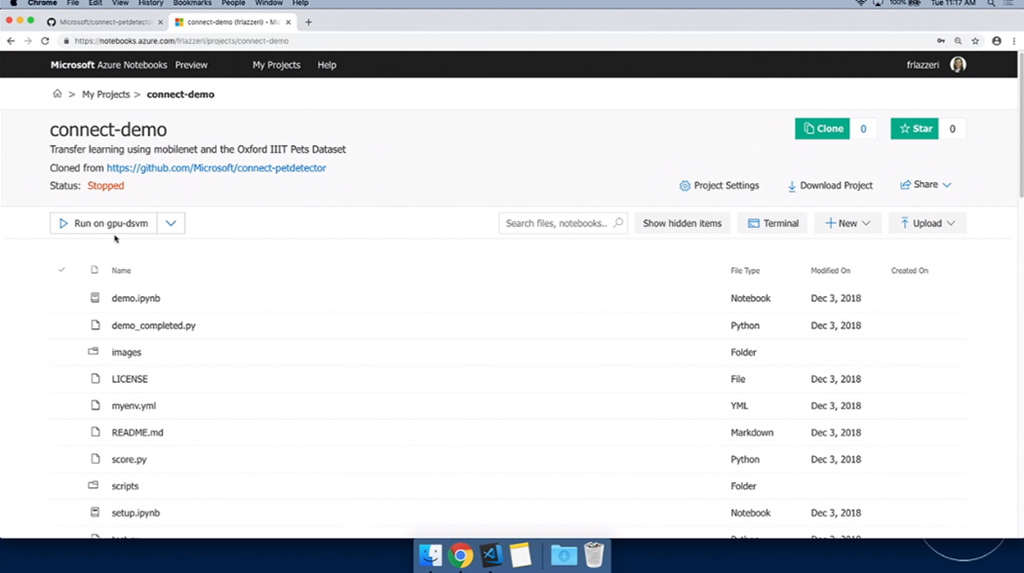The height and width of the screenshot is (573, 1024).
Task: Click the Clone button
Action: (822, 129)
